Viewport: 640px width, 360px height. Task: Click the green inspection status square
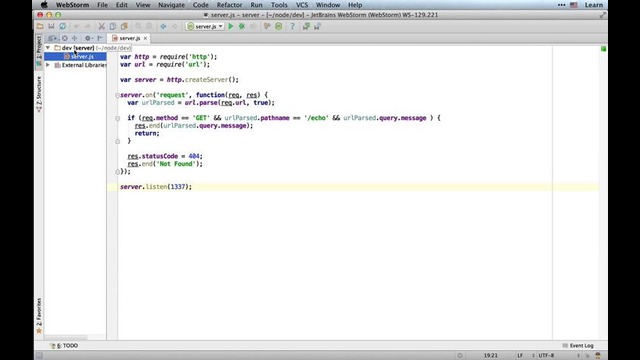(x=604, y=49)
